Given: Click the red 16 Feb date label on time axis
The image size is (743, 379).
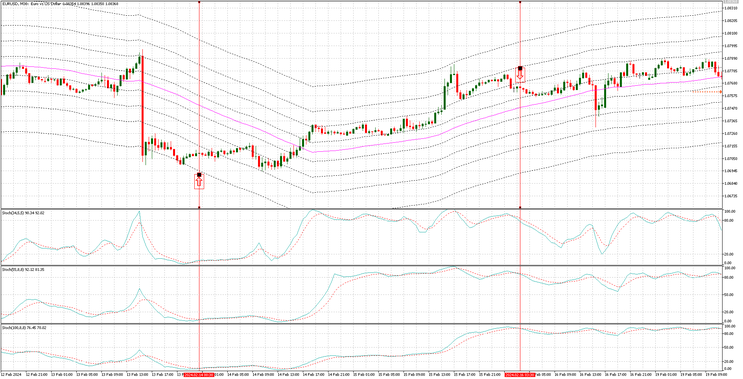Looking at the screenshot, I should (x=520, y=374).
